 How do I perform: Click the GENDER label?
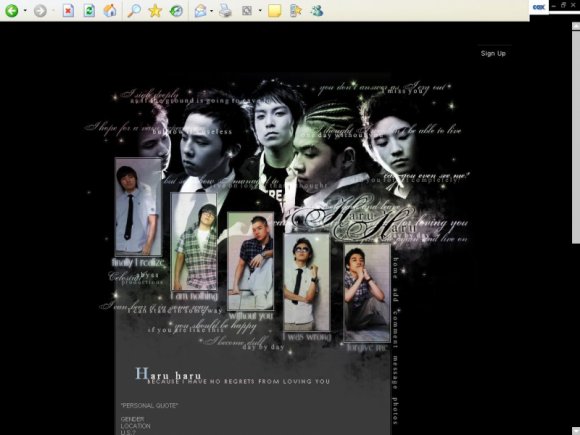[132, 419]
